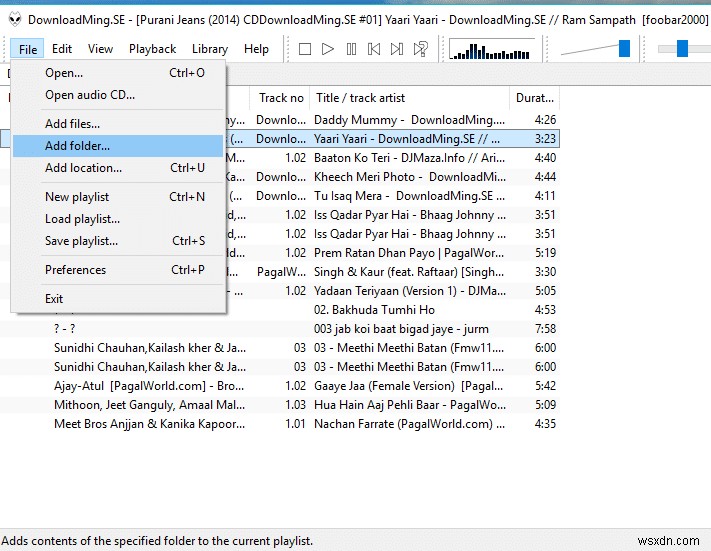This screenshot has width=711, height=551.
Task: Click artist Meet Bros Anjjan & Kanika Kapoor
Action: 149,424
